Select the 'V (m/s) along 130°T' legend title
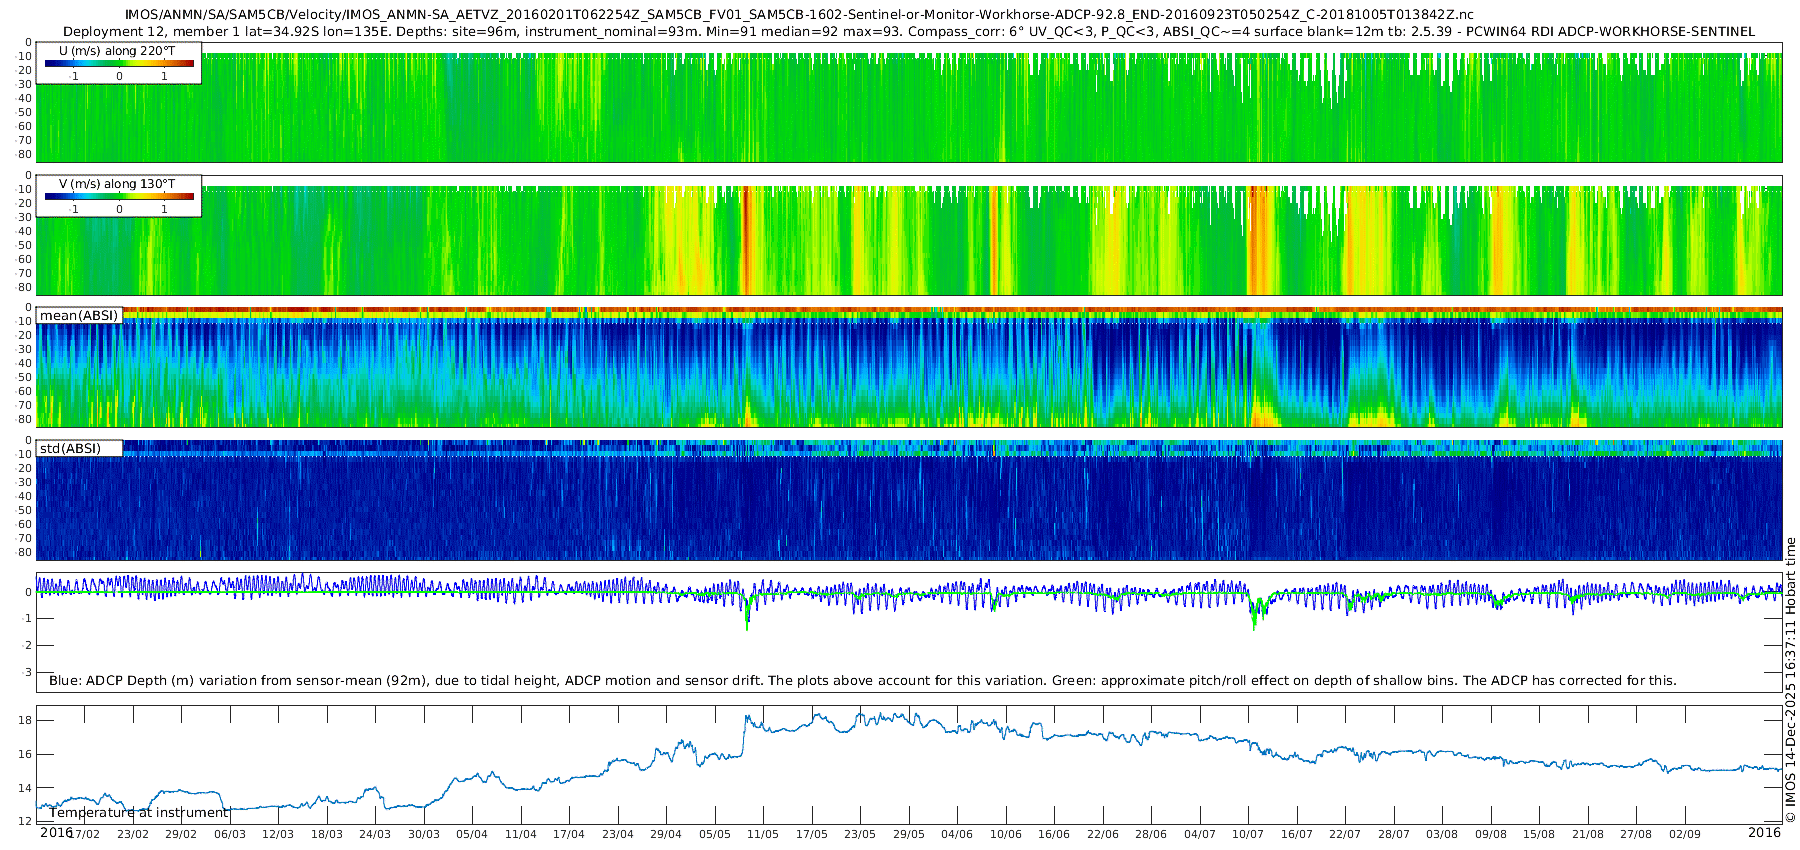This screenshot has height=850, width=1800. click(117, 184)
